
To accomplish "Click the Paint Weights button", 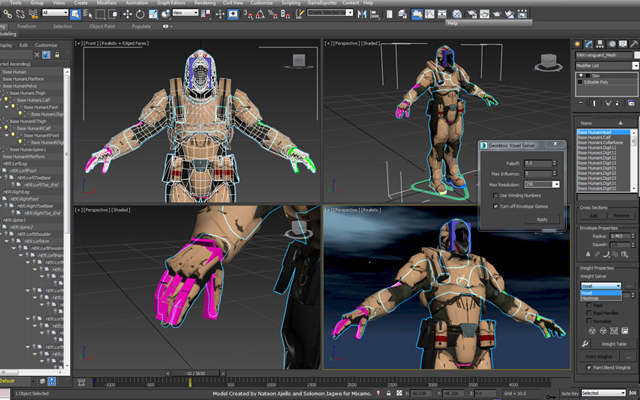I will click(x=599, y=356).
